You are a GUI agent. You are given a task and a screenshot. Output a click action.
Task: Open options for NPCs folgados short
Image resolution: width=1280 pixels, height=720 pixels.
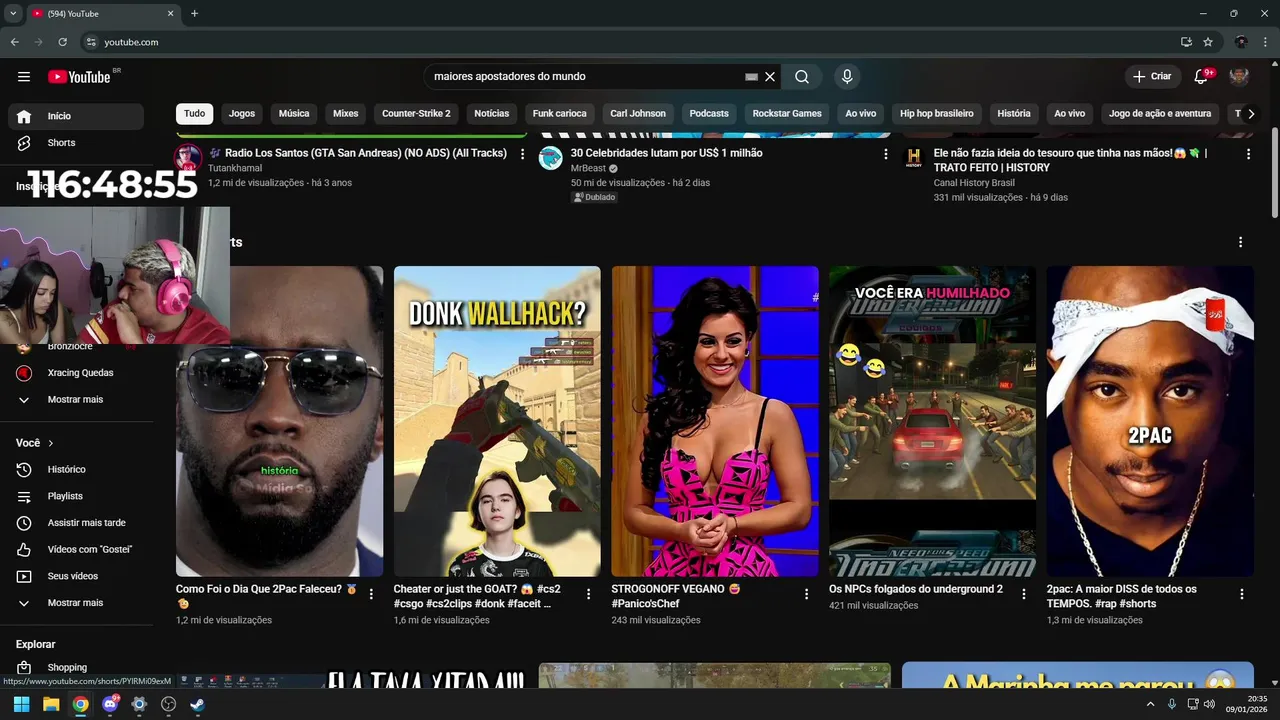pos(1024,594)
